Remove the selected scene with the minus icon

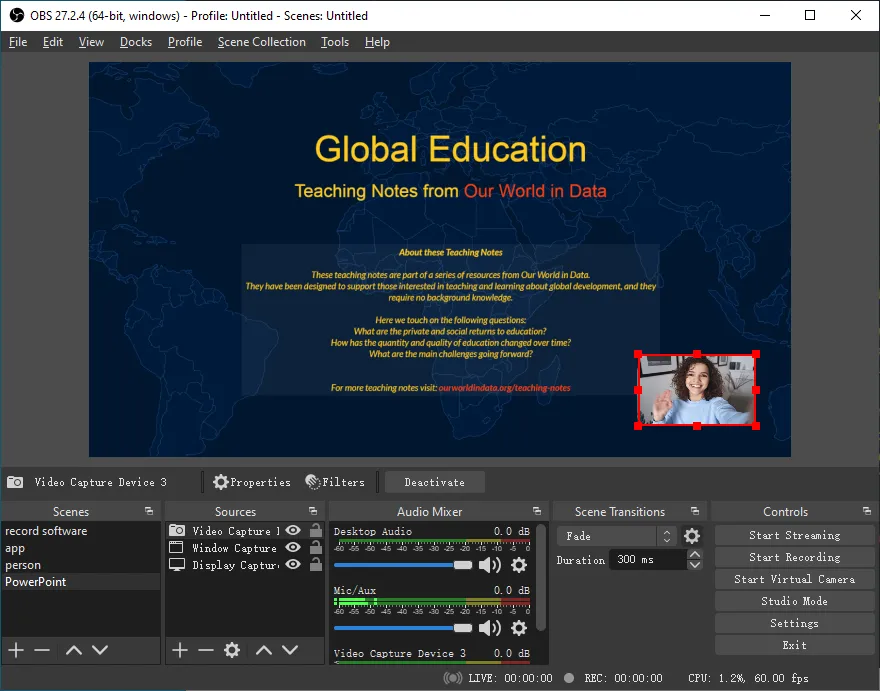[42, 650]
